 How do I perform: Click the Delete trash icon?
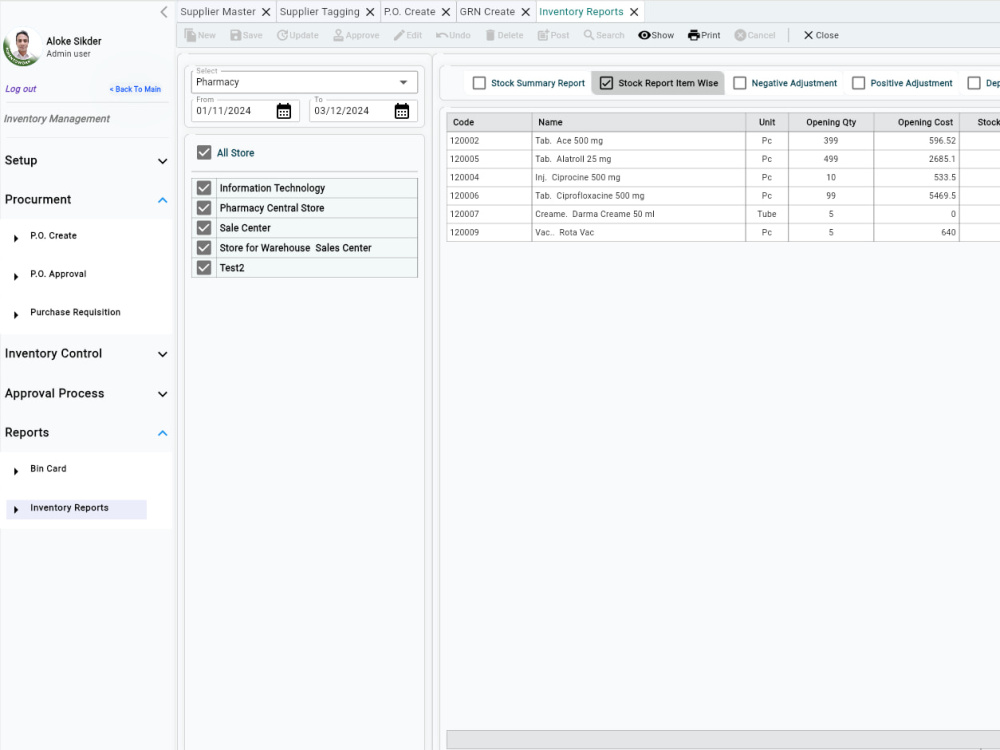(x=490, y=35)
